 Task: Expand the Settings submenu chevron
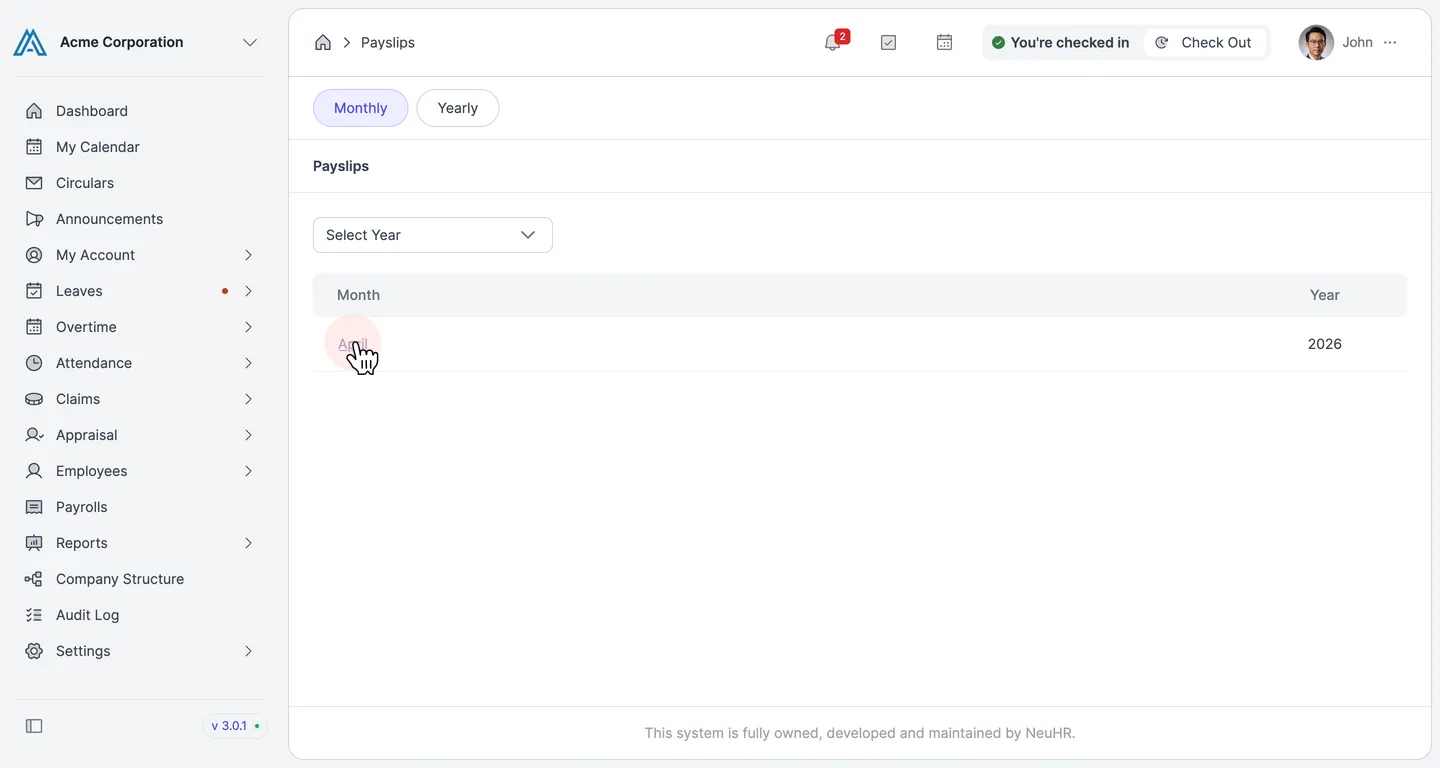point(248,651)
